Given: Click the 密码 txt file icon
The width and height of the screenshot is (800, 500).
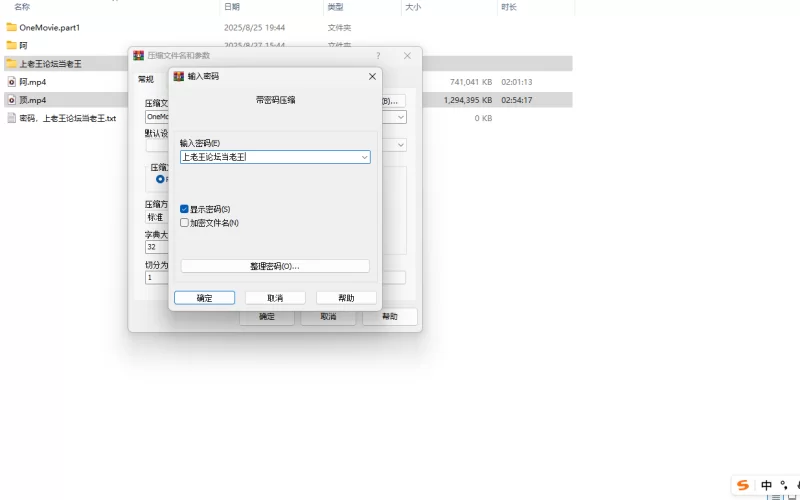Looking at the screenshot, I should (x=12, y=118).
